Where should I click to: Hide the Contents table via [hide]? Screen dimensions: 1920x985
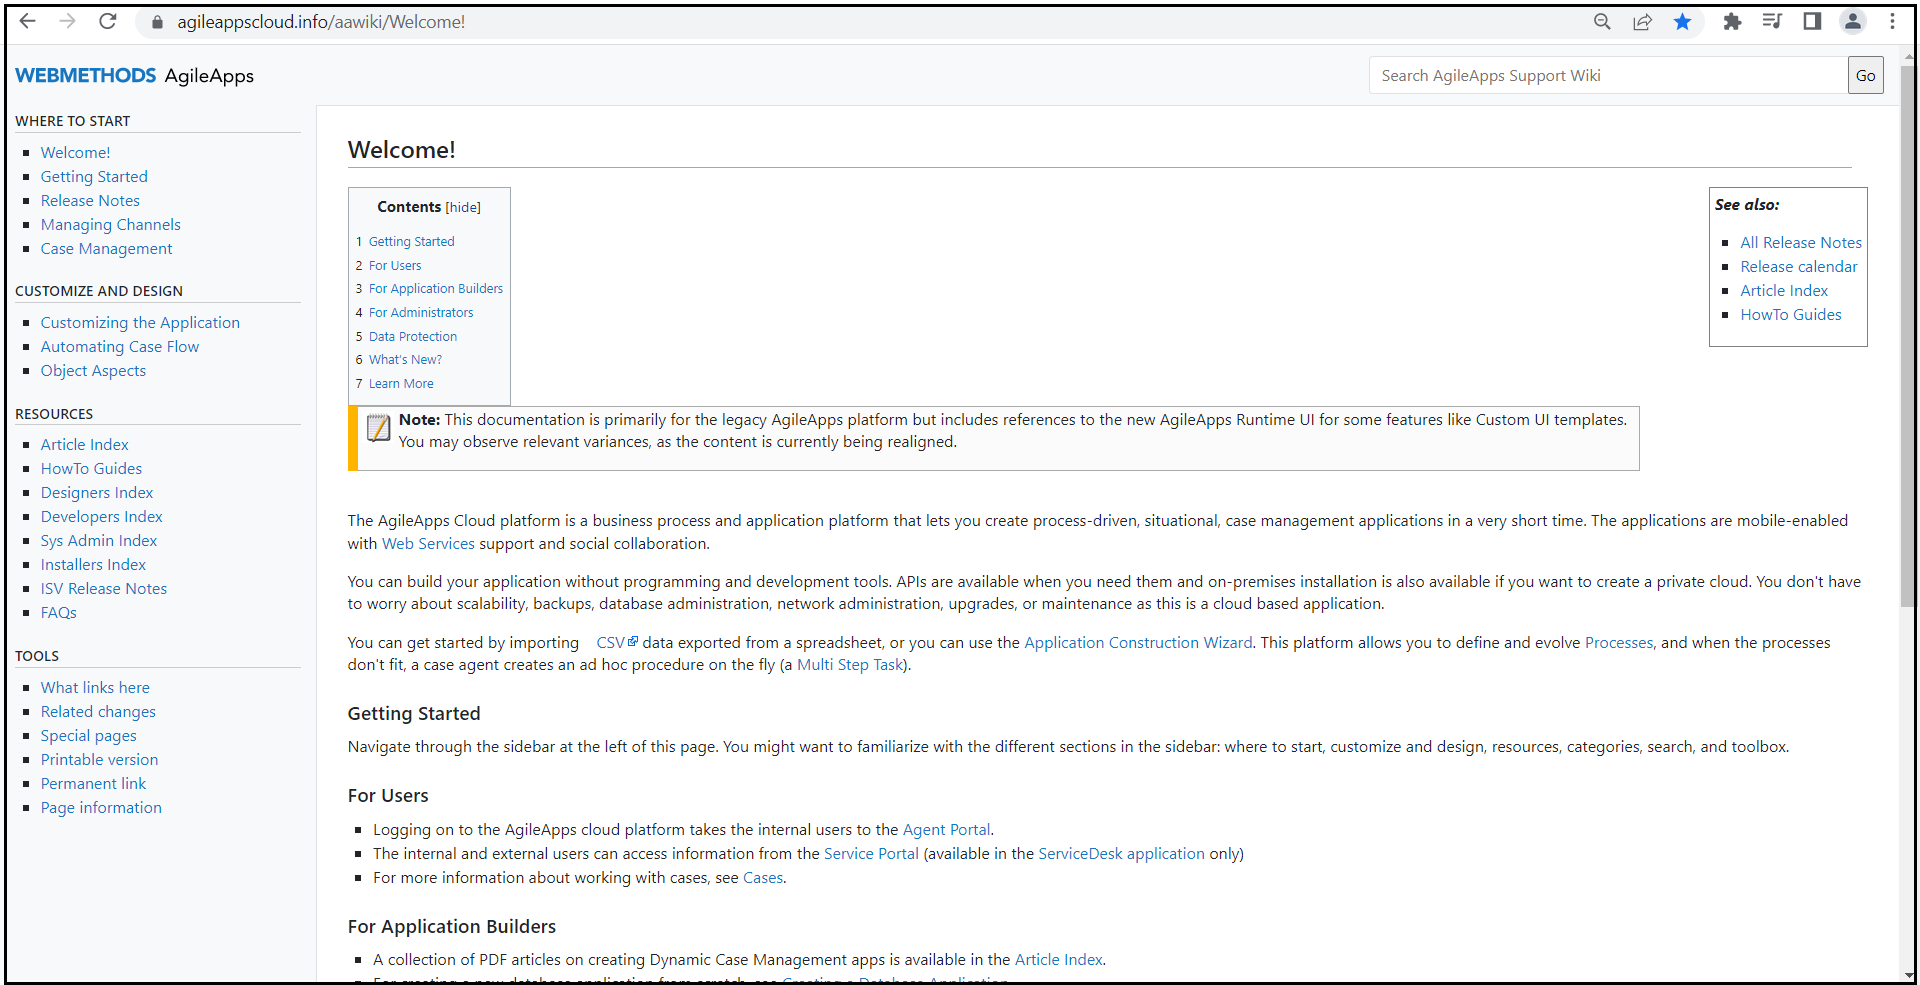[x=463, y=207]
